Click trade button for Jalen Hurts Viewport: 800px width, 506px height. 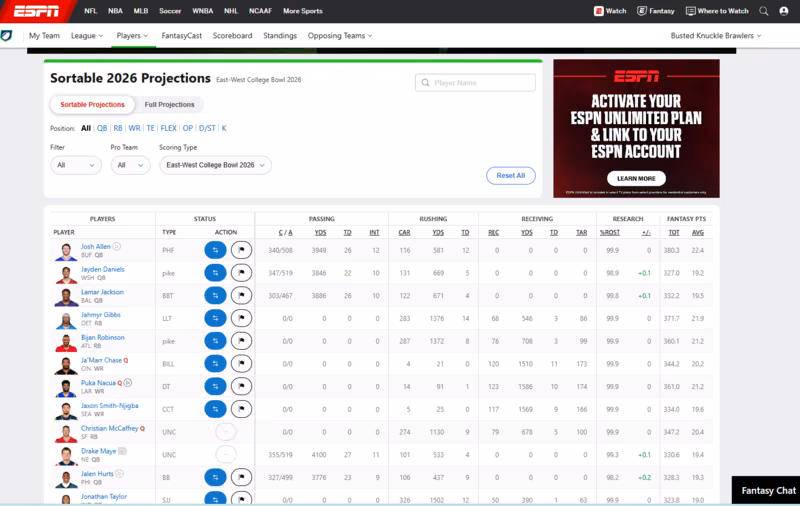(215, 477)
